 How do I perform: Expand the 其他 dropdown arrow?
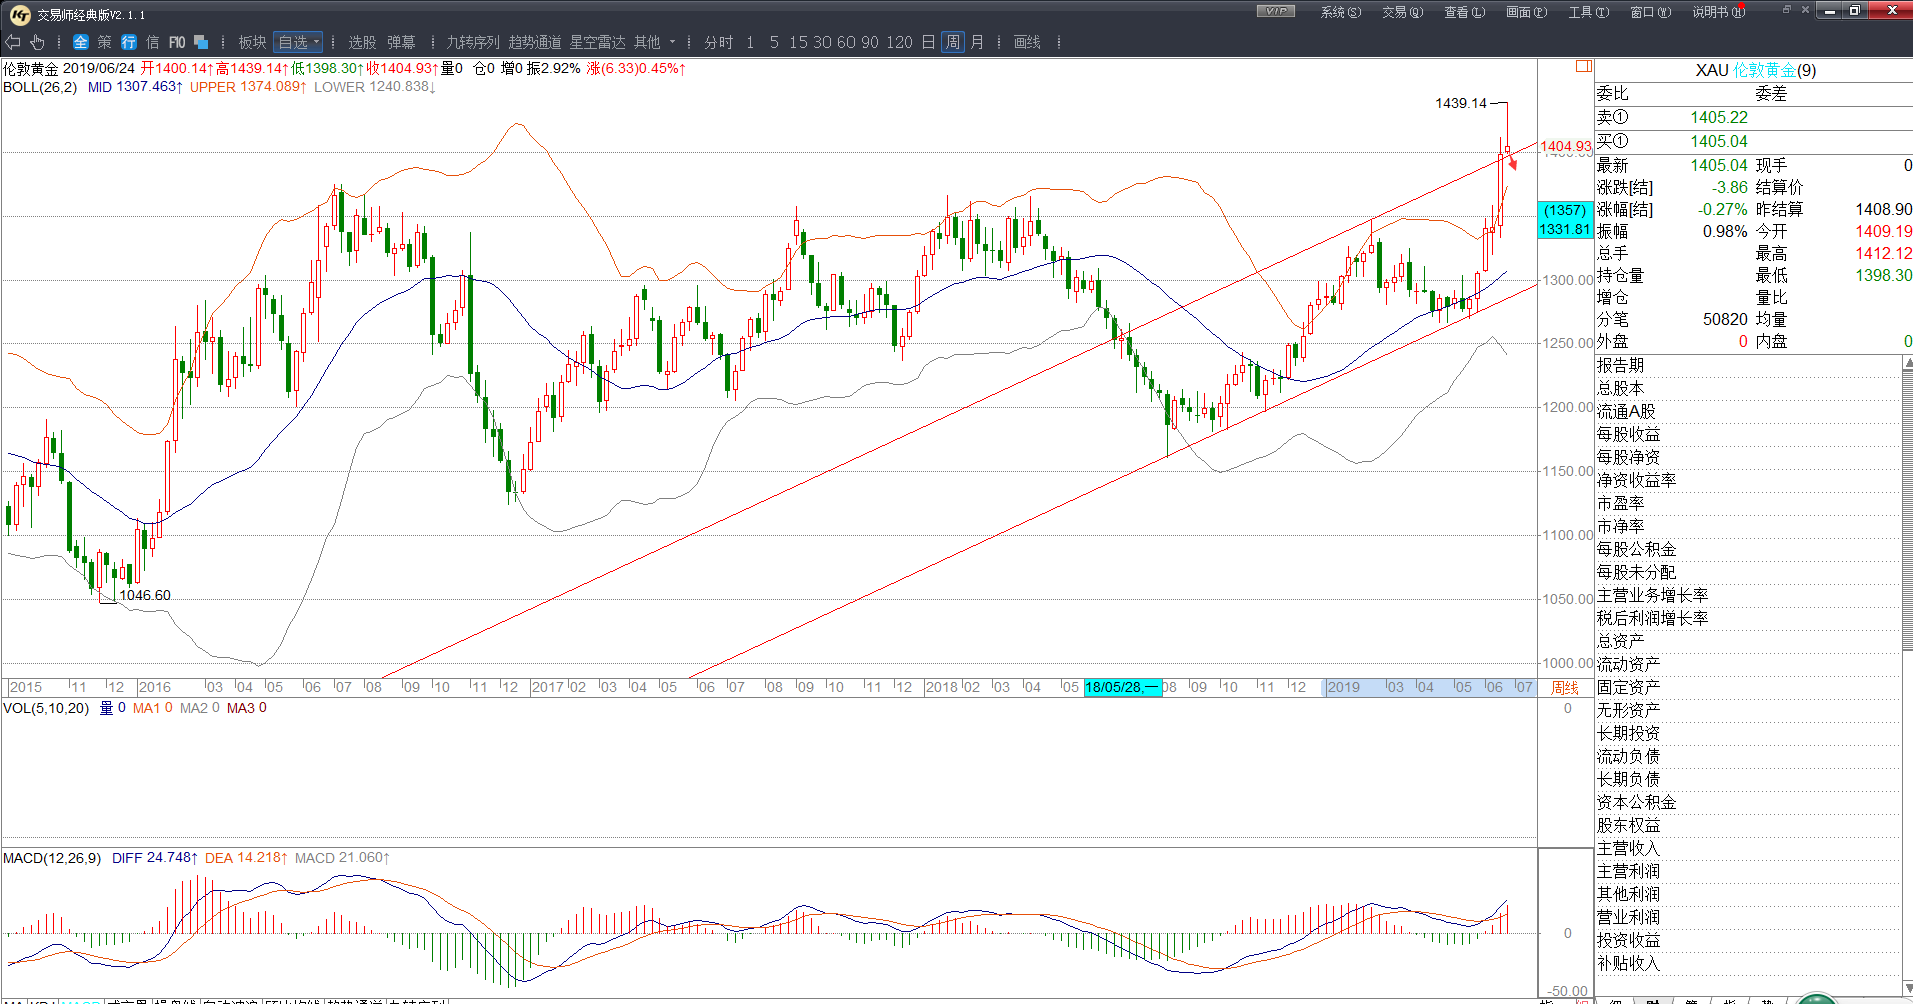coord(673,42)
